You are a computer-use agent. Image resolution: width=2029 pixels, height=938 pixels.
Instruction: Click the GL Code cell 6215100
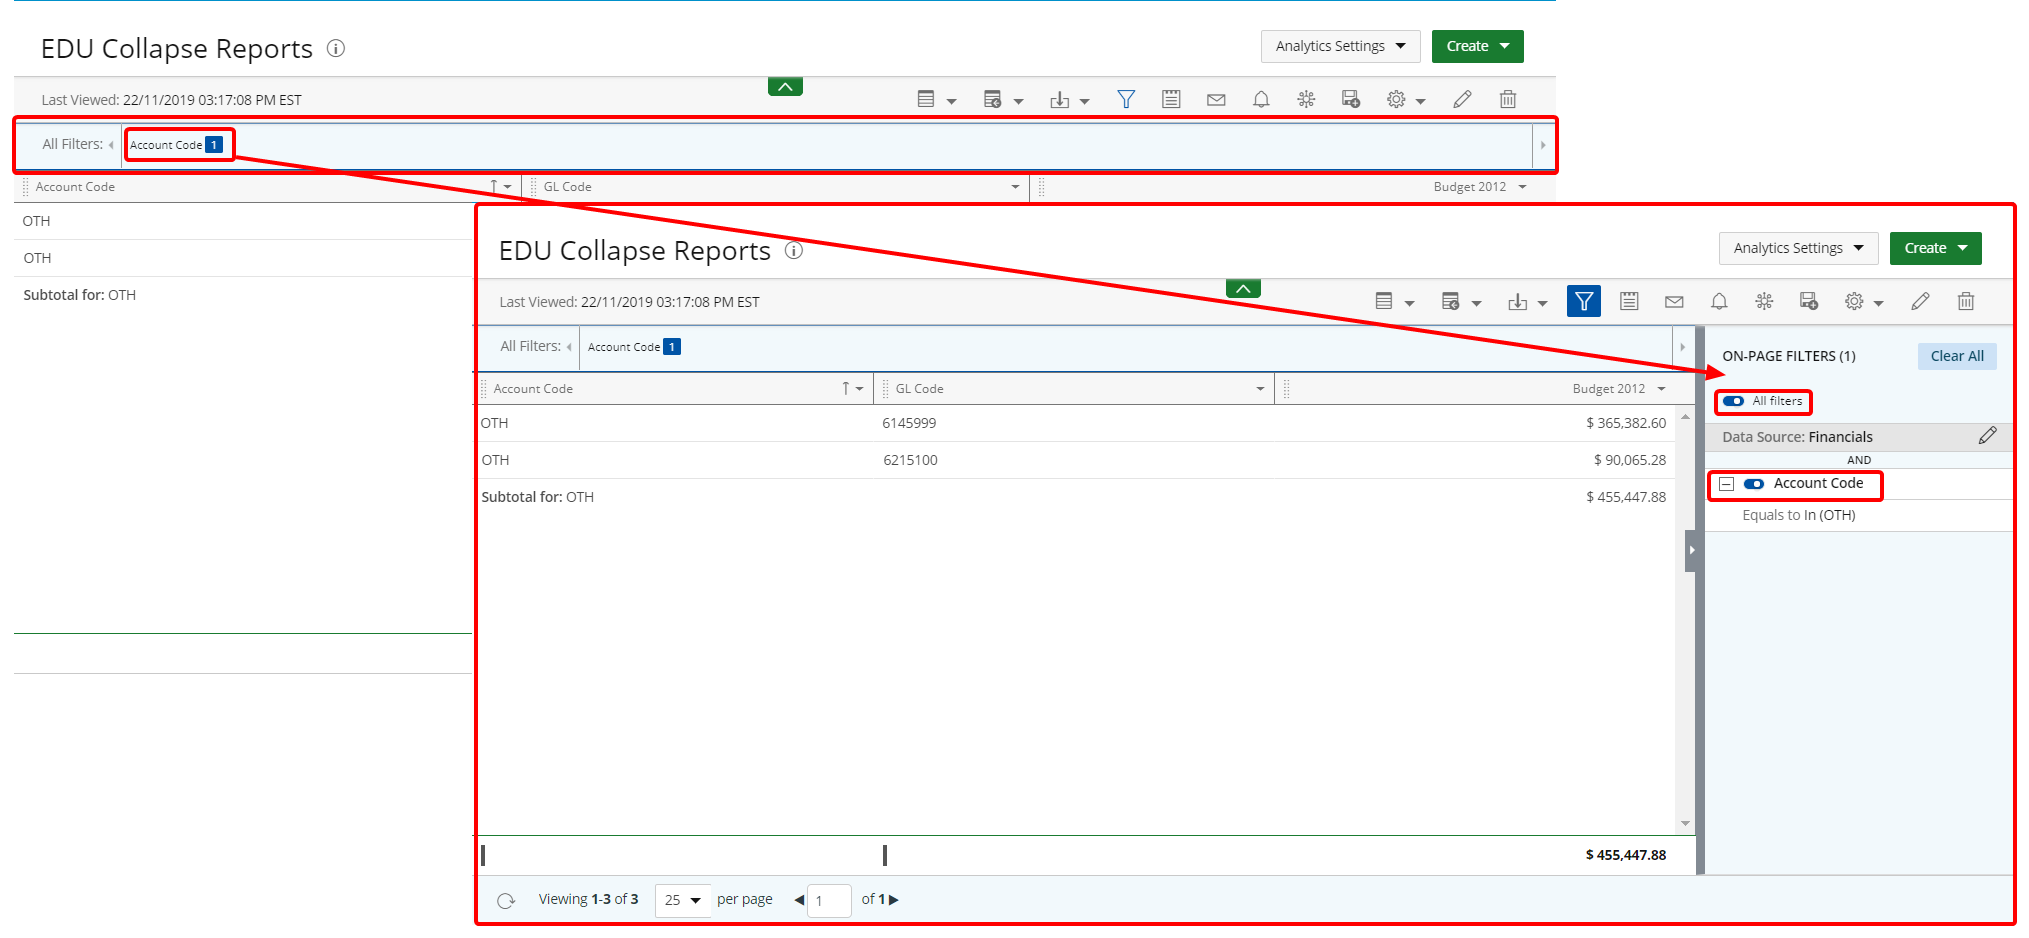click(910, 460)
